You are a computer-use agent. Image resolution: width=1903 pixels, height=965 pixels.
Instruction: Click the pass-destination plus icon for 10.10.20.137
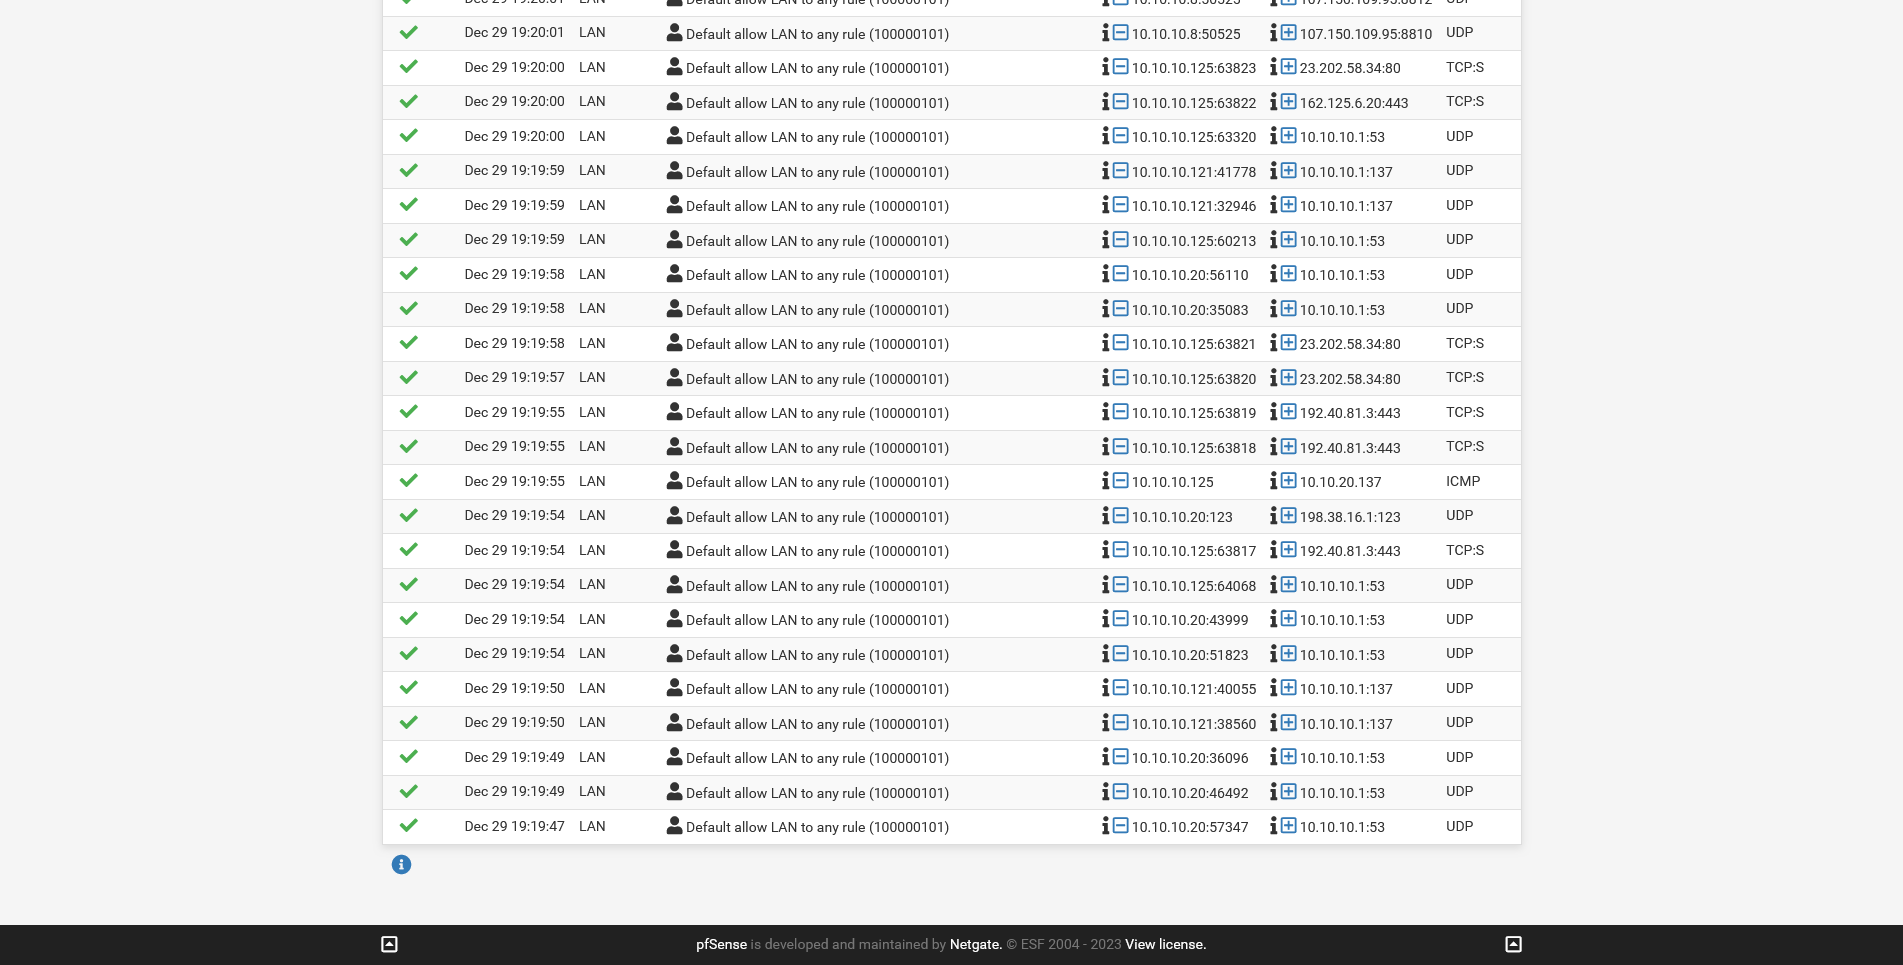1289,481
